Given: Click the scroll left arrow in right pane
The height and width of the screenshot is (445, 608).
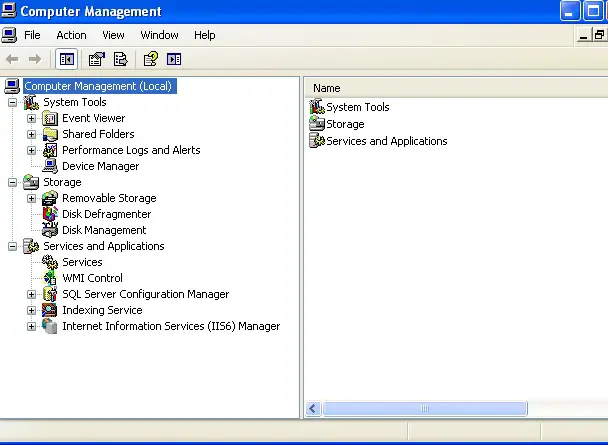Looking at the screenshot, I should click(313, 408).
